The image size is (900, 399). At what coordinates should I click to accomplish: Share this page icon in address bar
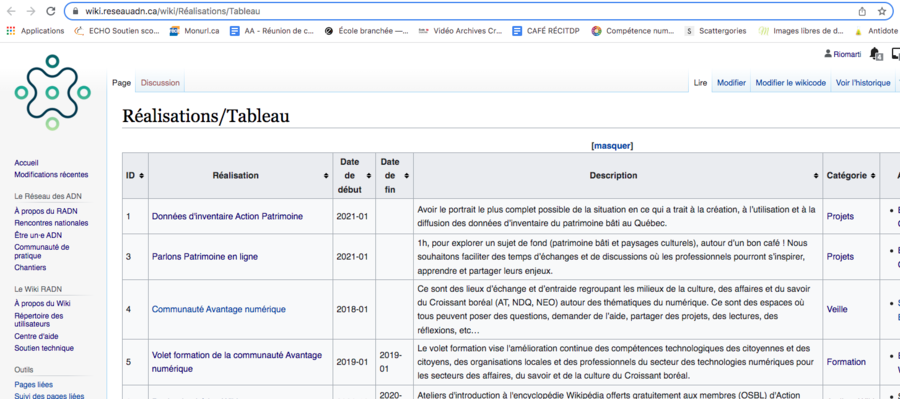(862, 11)
